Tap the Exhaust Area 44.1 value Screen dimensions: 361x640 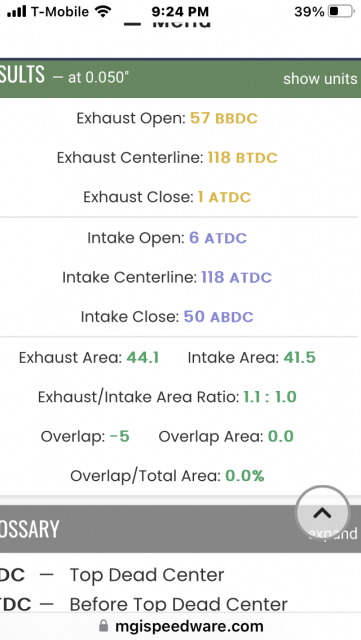[143, 358]
